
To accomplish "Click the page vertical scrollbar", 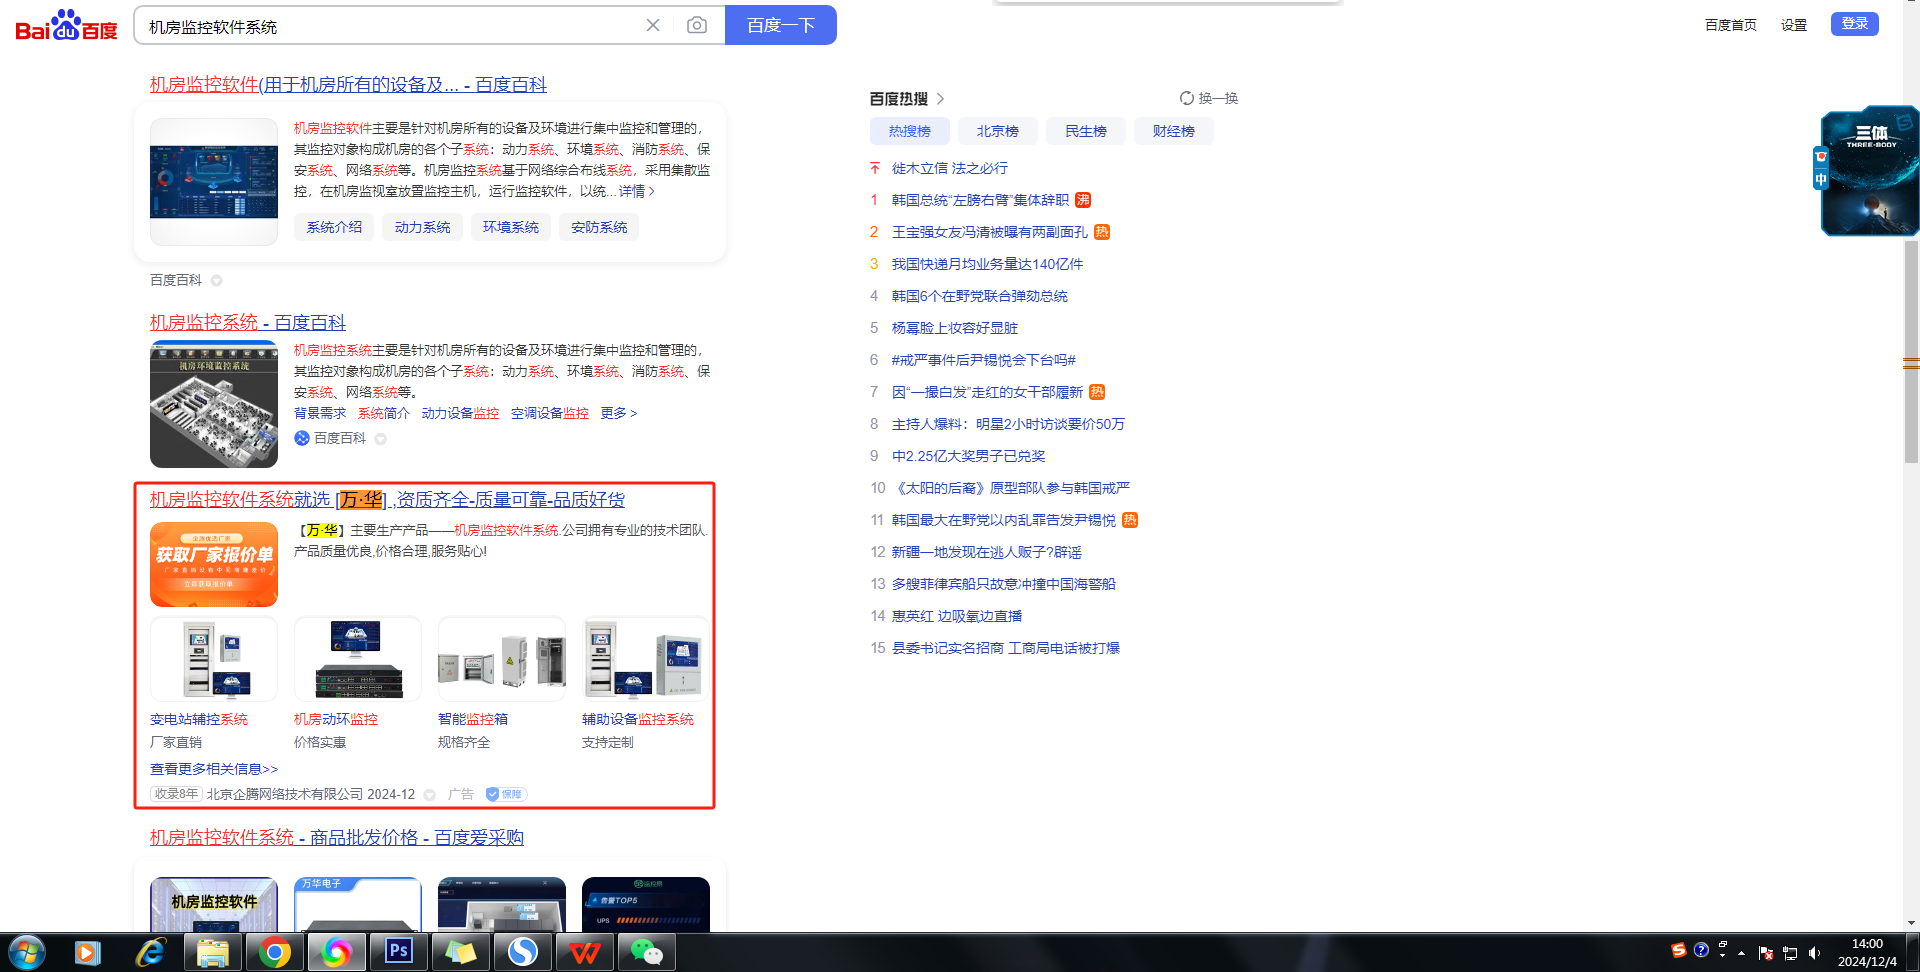I will 1911,300.
